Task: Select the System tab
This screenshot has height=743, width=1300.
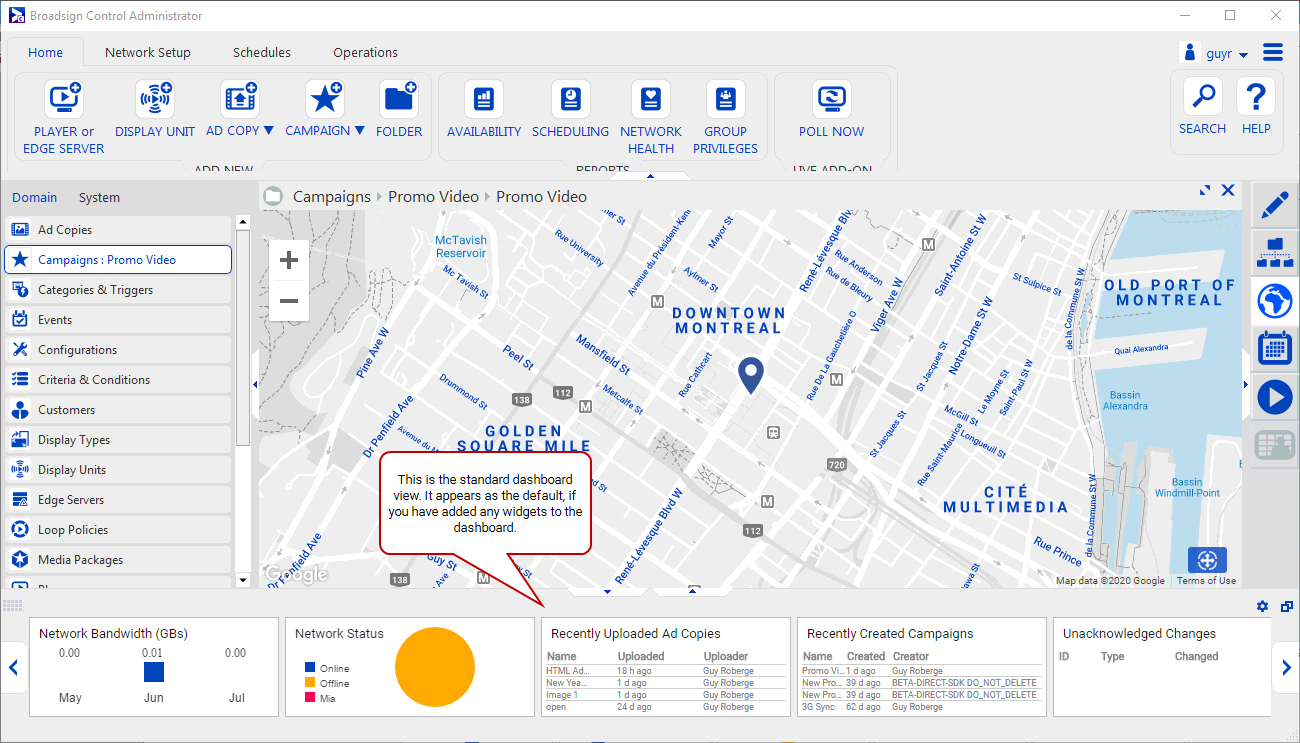Action: [x=99, y=197]
